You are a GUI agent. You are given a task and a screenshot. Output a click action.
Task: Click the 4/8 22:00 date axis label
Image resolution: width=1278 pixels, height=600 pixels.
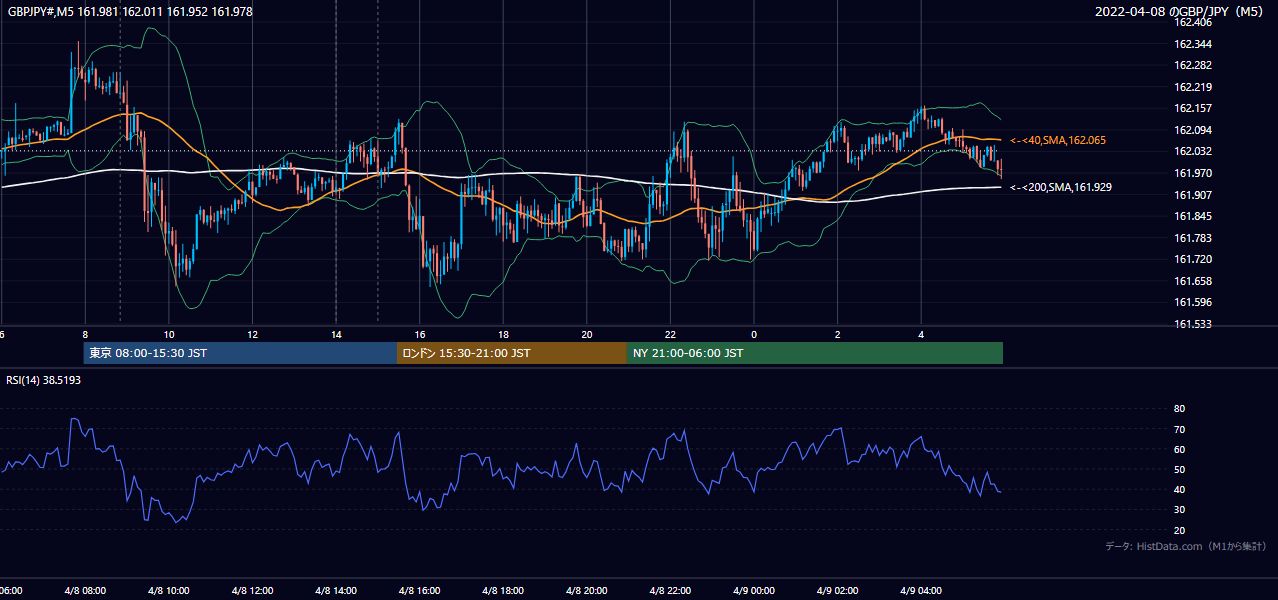point(670,591)
